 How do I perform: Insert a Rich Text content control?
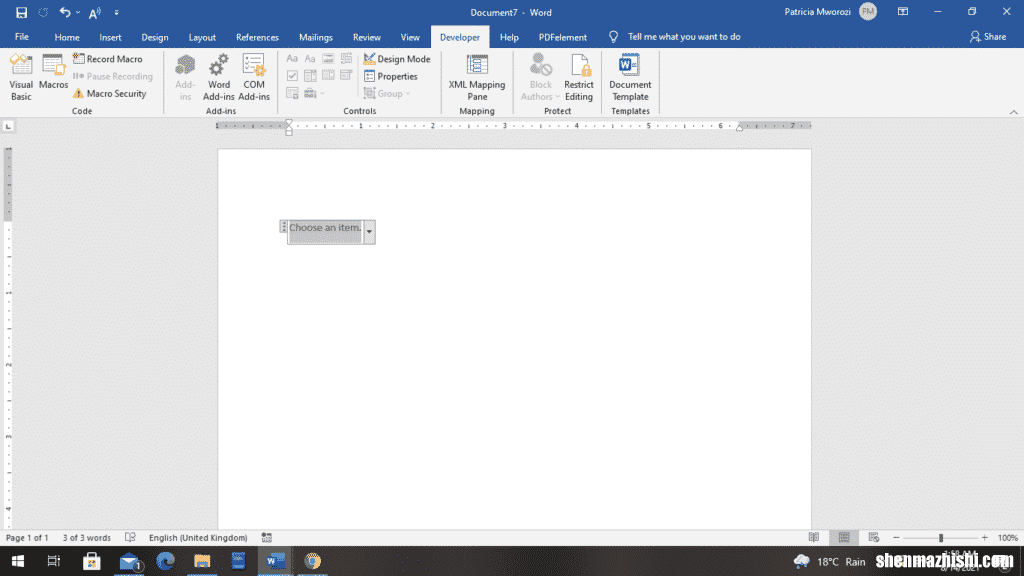click(292, 59)
